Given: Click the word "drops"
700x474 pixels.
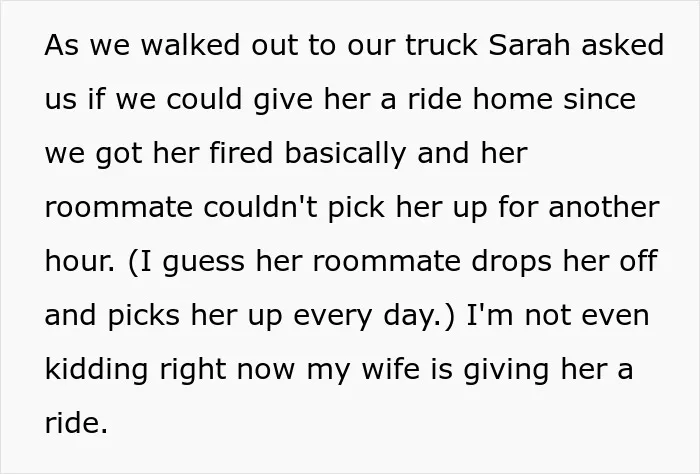Looking at the screenshot, I should [x=511, y=262].
